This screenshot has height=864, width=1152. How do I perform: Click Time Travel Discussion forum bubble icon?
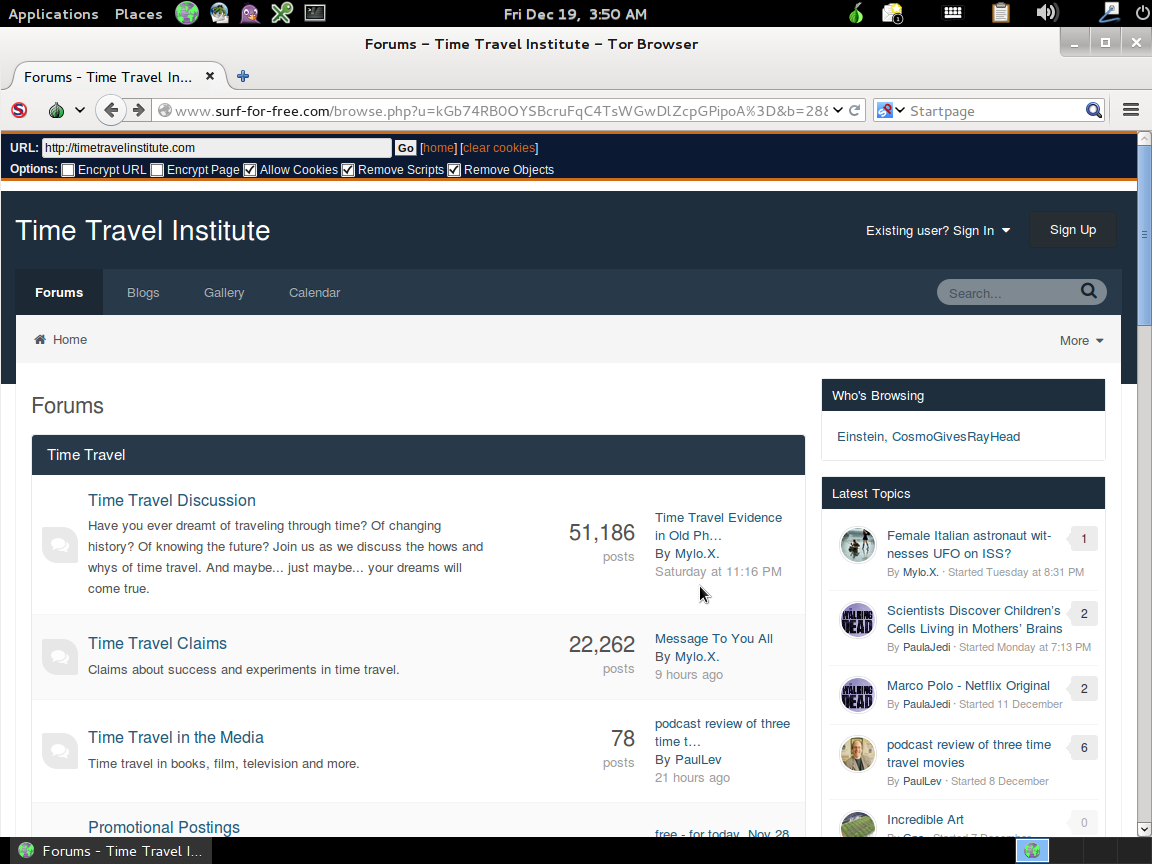60,545
